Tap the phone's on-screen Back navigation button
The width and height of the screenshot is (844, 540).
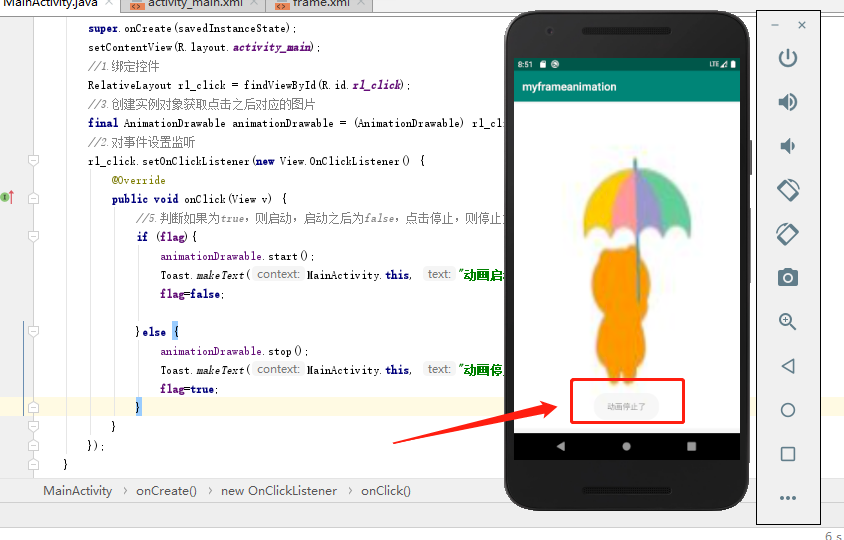(560, 446)
